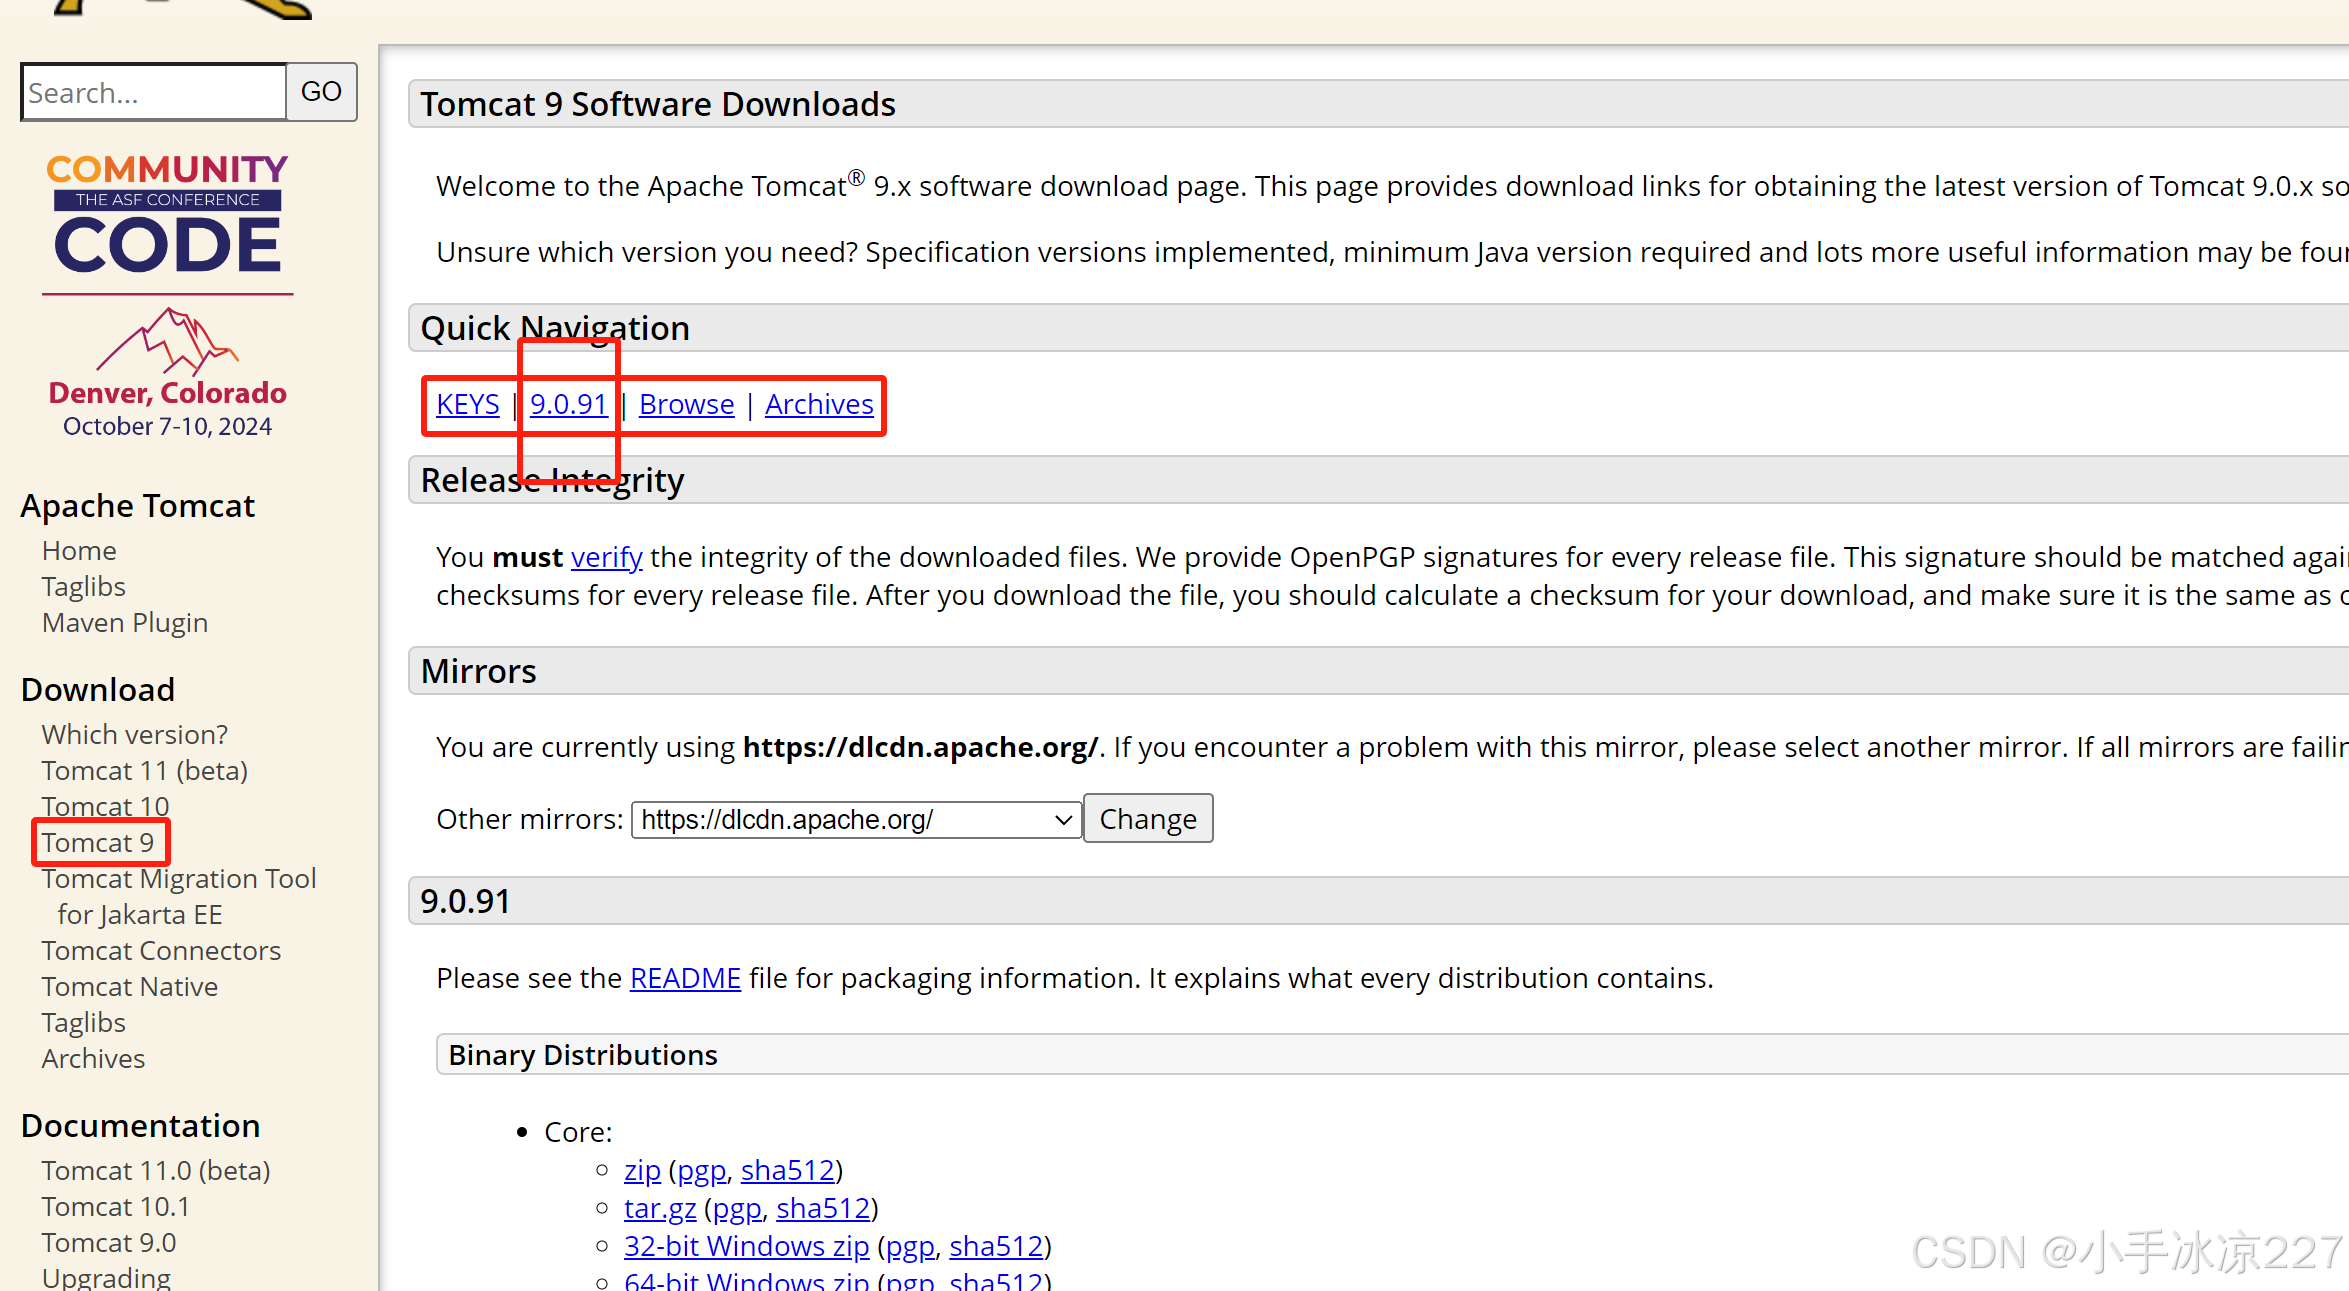Click the Search input field

pos(154,92)
